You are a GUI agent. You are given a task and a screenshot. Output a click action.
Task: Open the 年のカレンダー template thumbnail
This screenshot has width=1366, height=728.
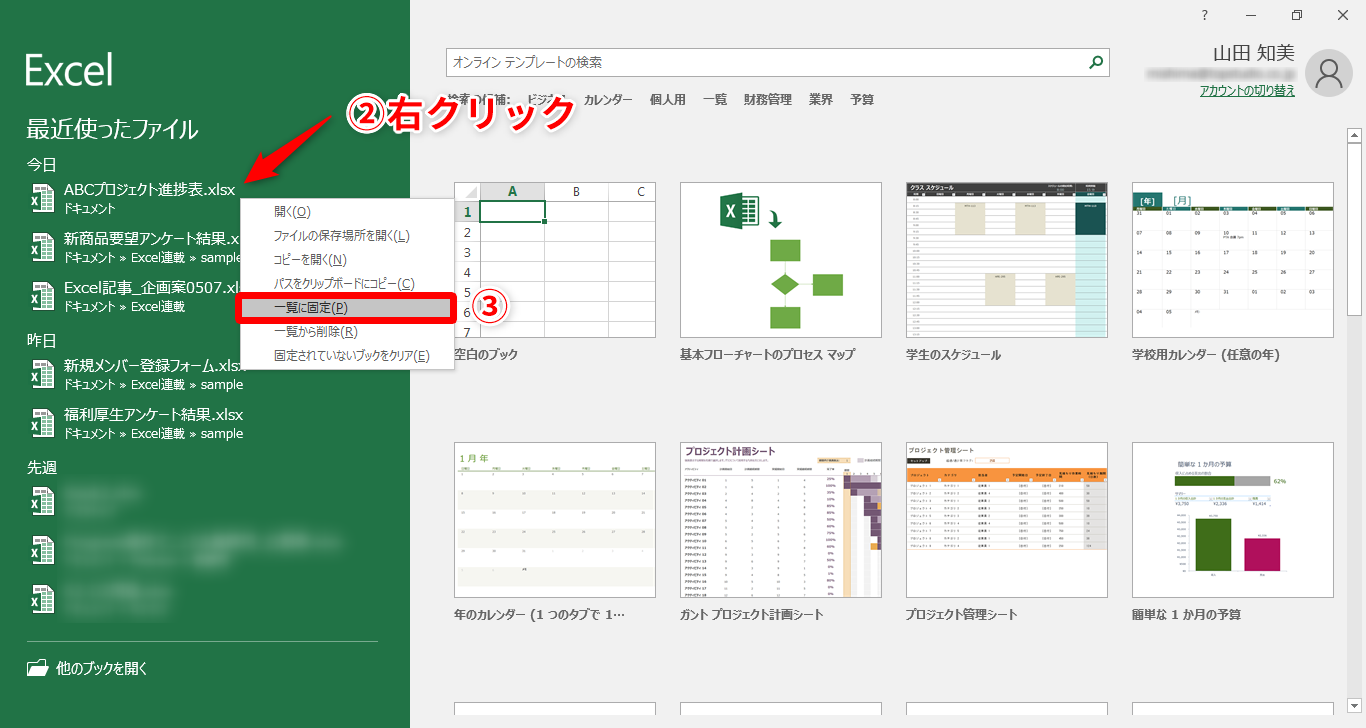(555, 520)
